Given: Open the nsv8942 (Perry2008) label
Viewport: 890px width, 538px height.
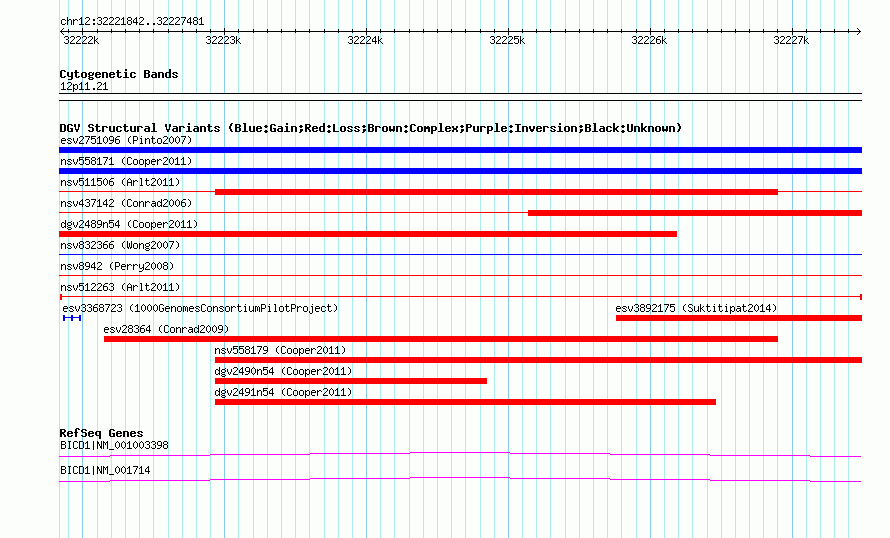Looking at the screenshot, I should [x=117, y=266].
